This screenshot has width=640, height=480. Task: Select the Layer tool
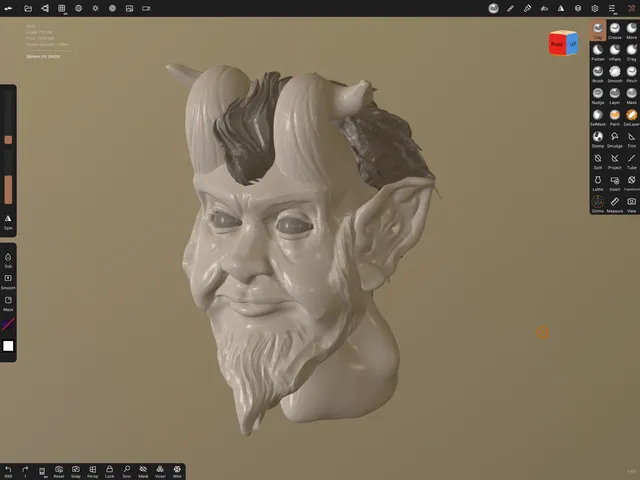[615, 96]
